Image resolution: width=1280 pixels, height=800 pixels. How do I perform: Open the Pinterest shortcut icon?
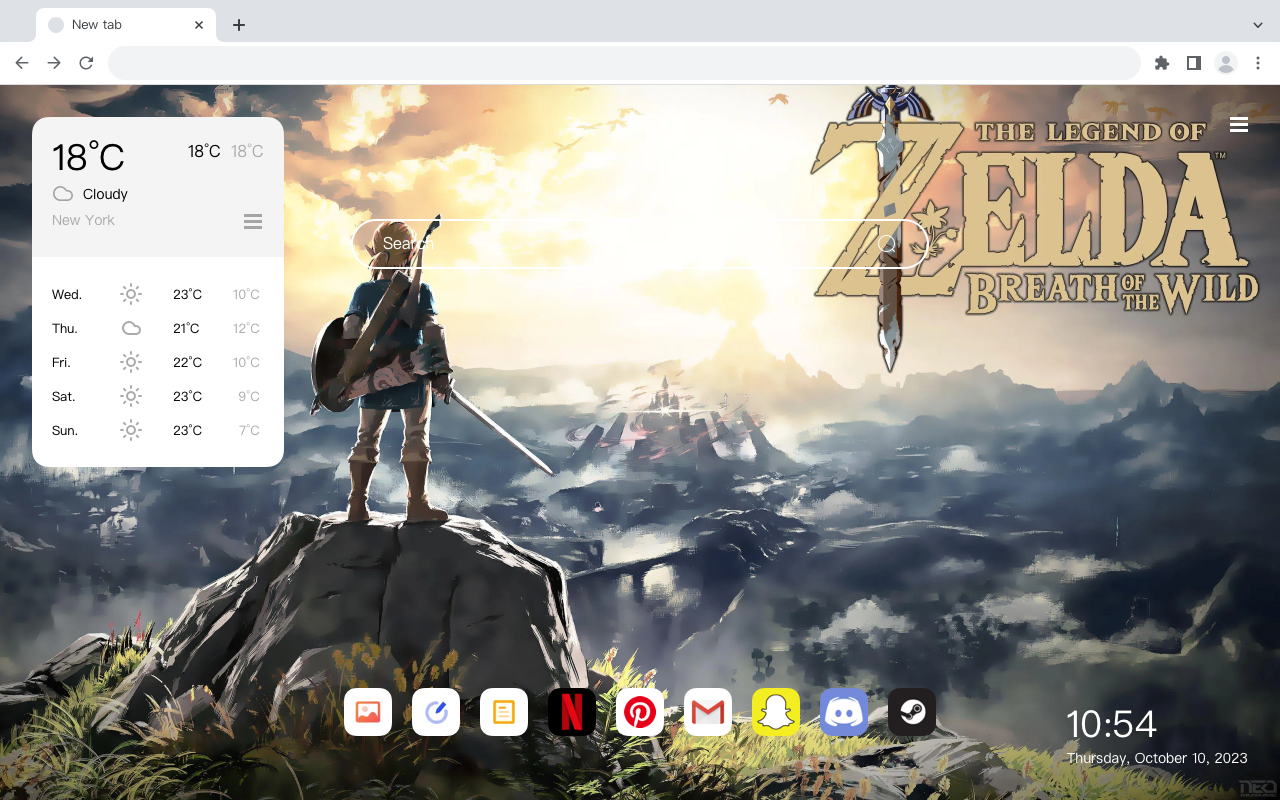click(x=640, y=712)
